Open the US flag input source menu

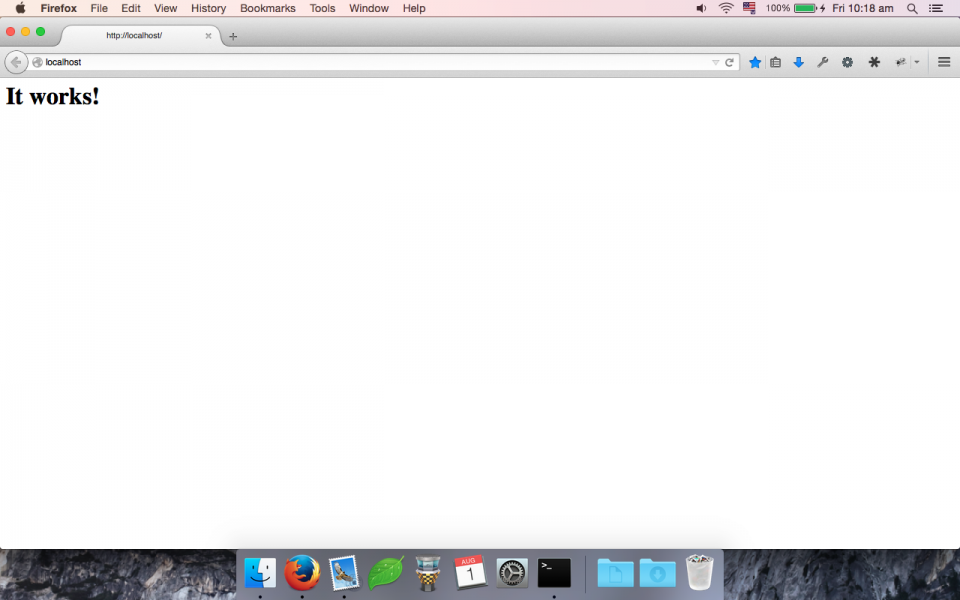click(749, 8)
